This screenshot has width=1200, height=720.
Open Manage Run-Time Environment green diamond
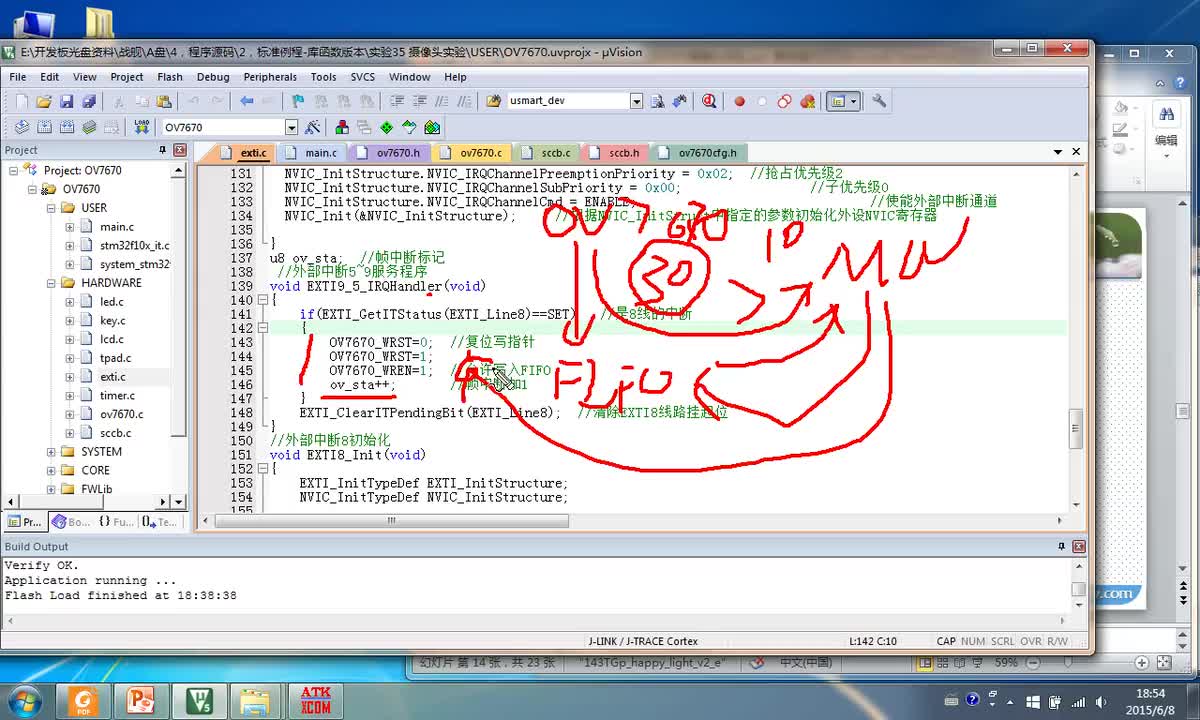click(x=386, y=127)
